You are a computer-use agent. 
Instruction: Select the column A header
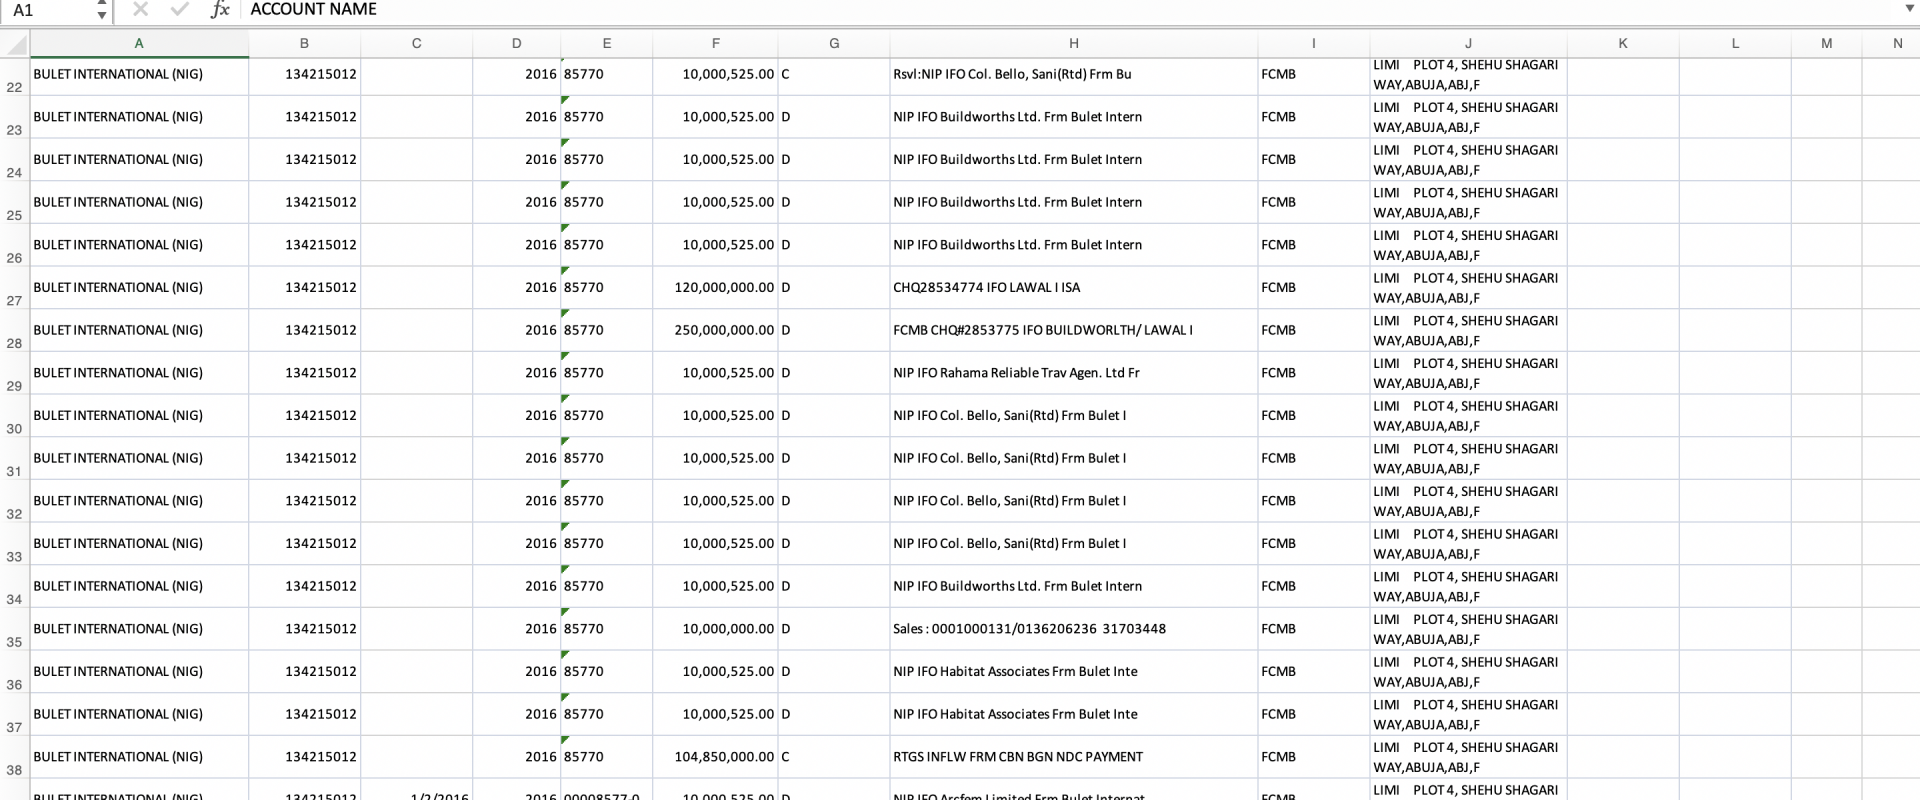(x=139, y=44)
